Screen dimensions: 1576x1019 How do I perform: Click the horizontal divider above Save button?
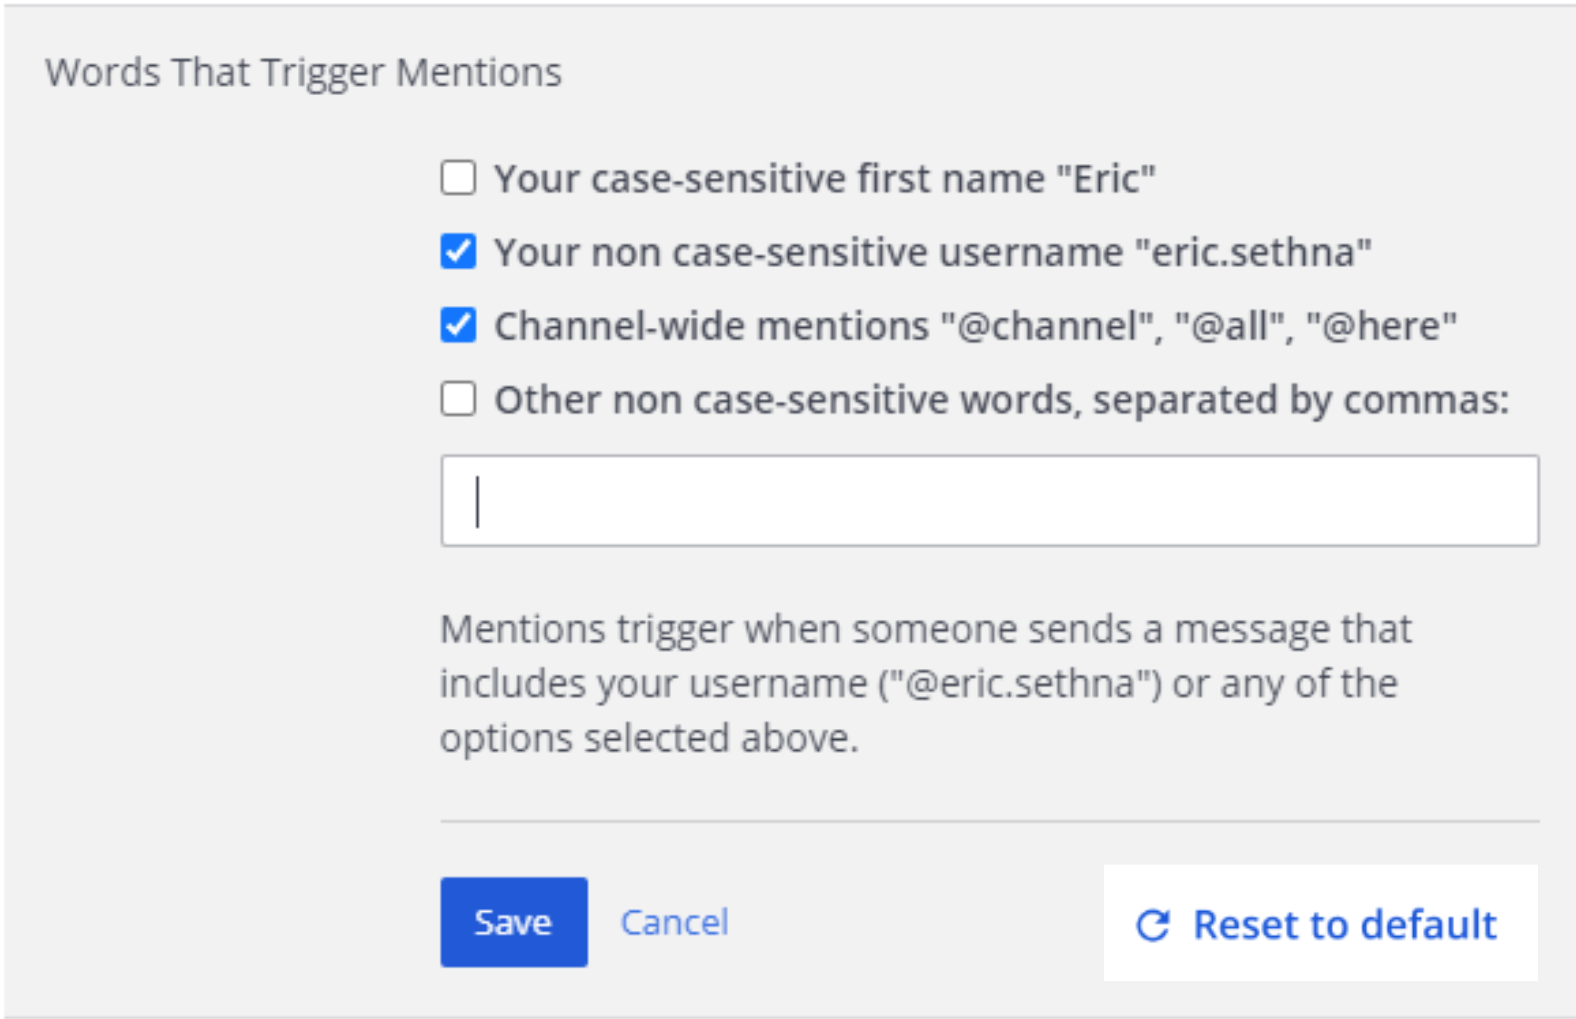point(989,822)
